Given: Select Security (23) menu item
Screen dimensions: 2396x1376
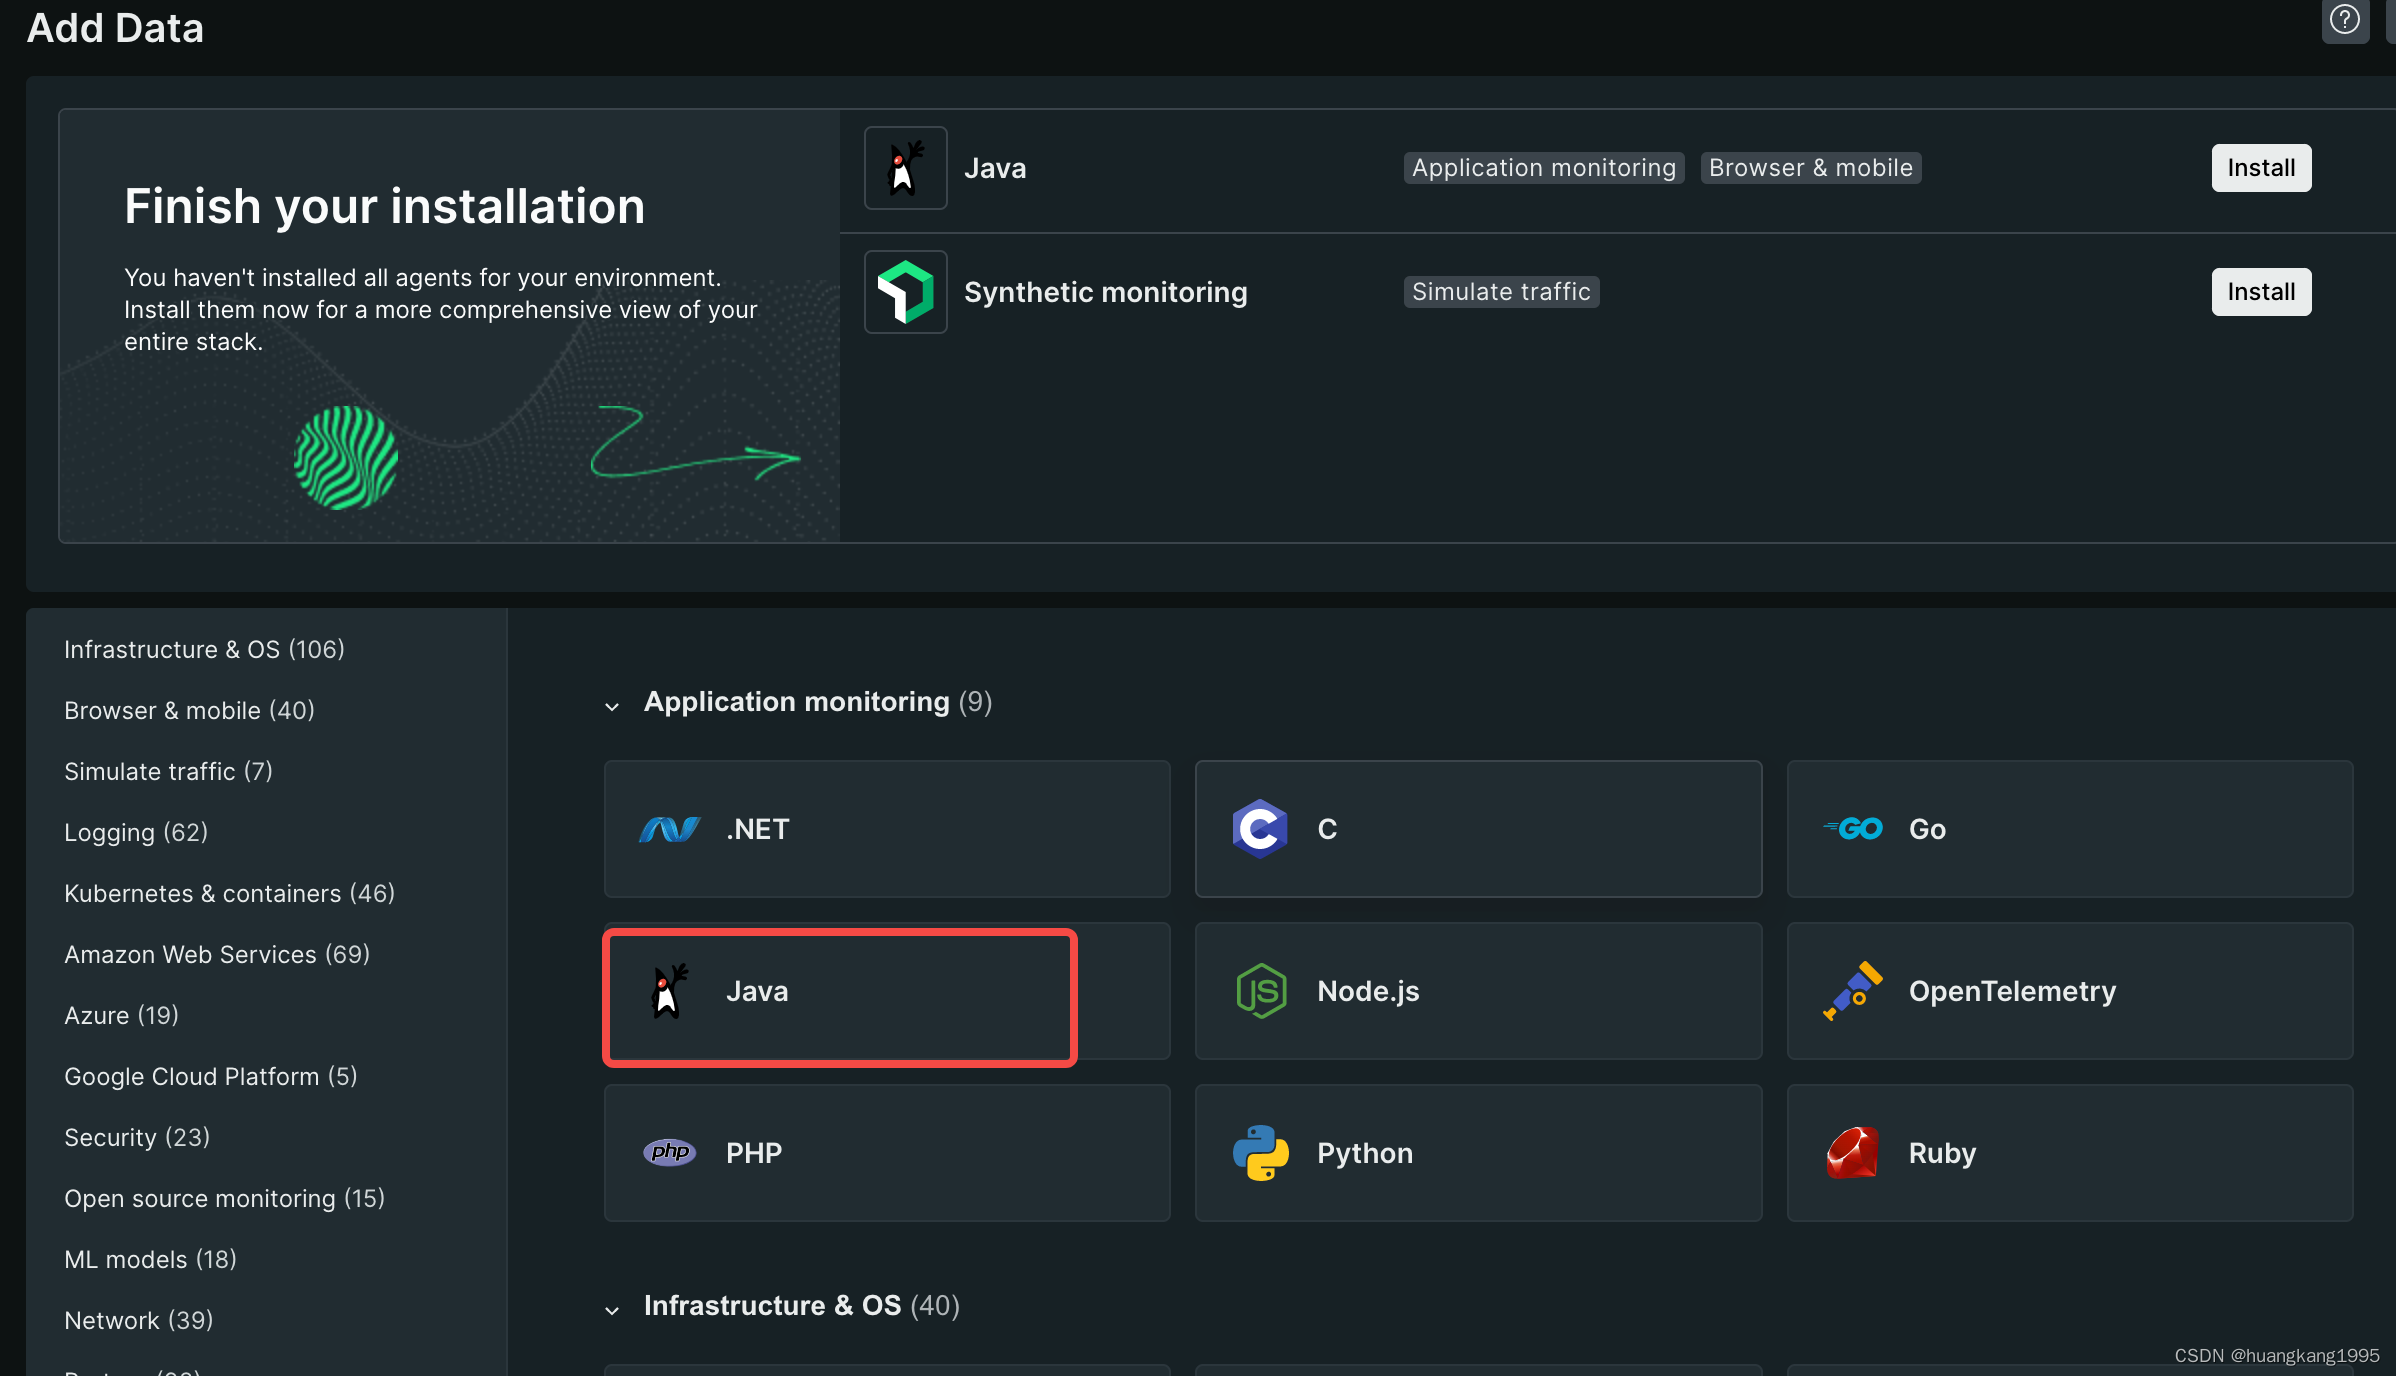Looking at the screenshot, I should [137, 1137].
